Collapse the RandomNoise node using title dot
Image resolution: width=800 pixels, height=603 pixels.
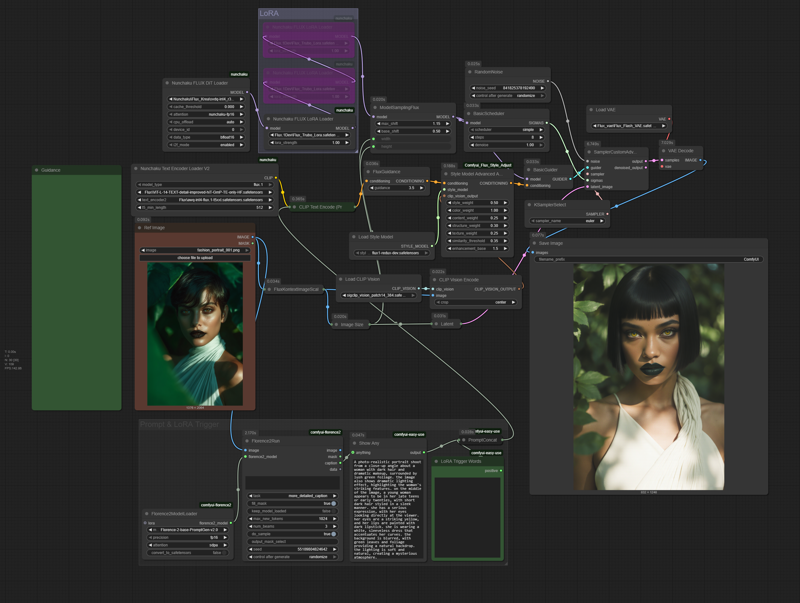pos(471,74)
